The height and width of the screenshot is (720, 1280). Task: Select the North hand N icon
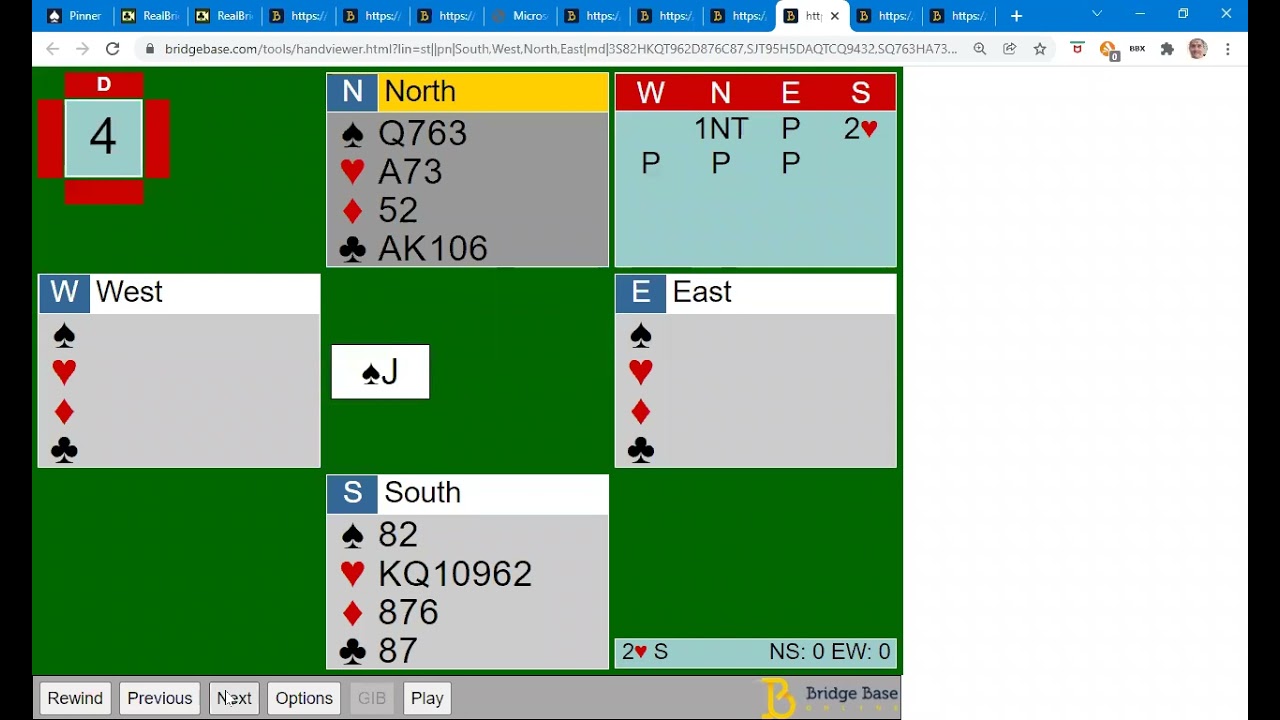[352, 92]
